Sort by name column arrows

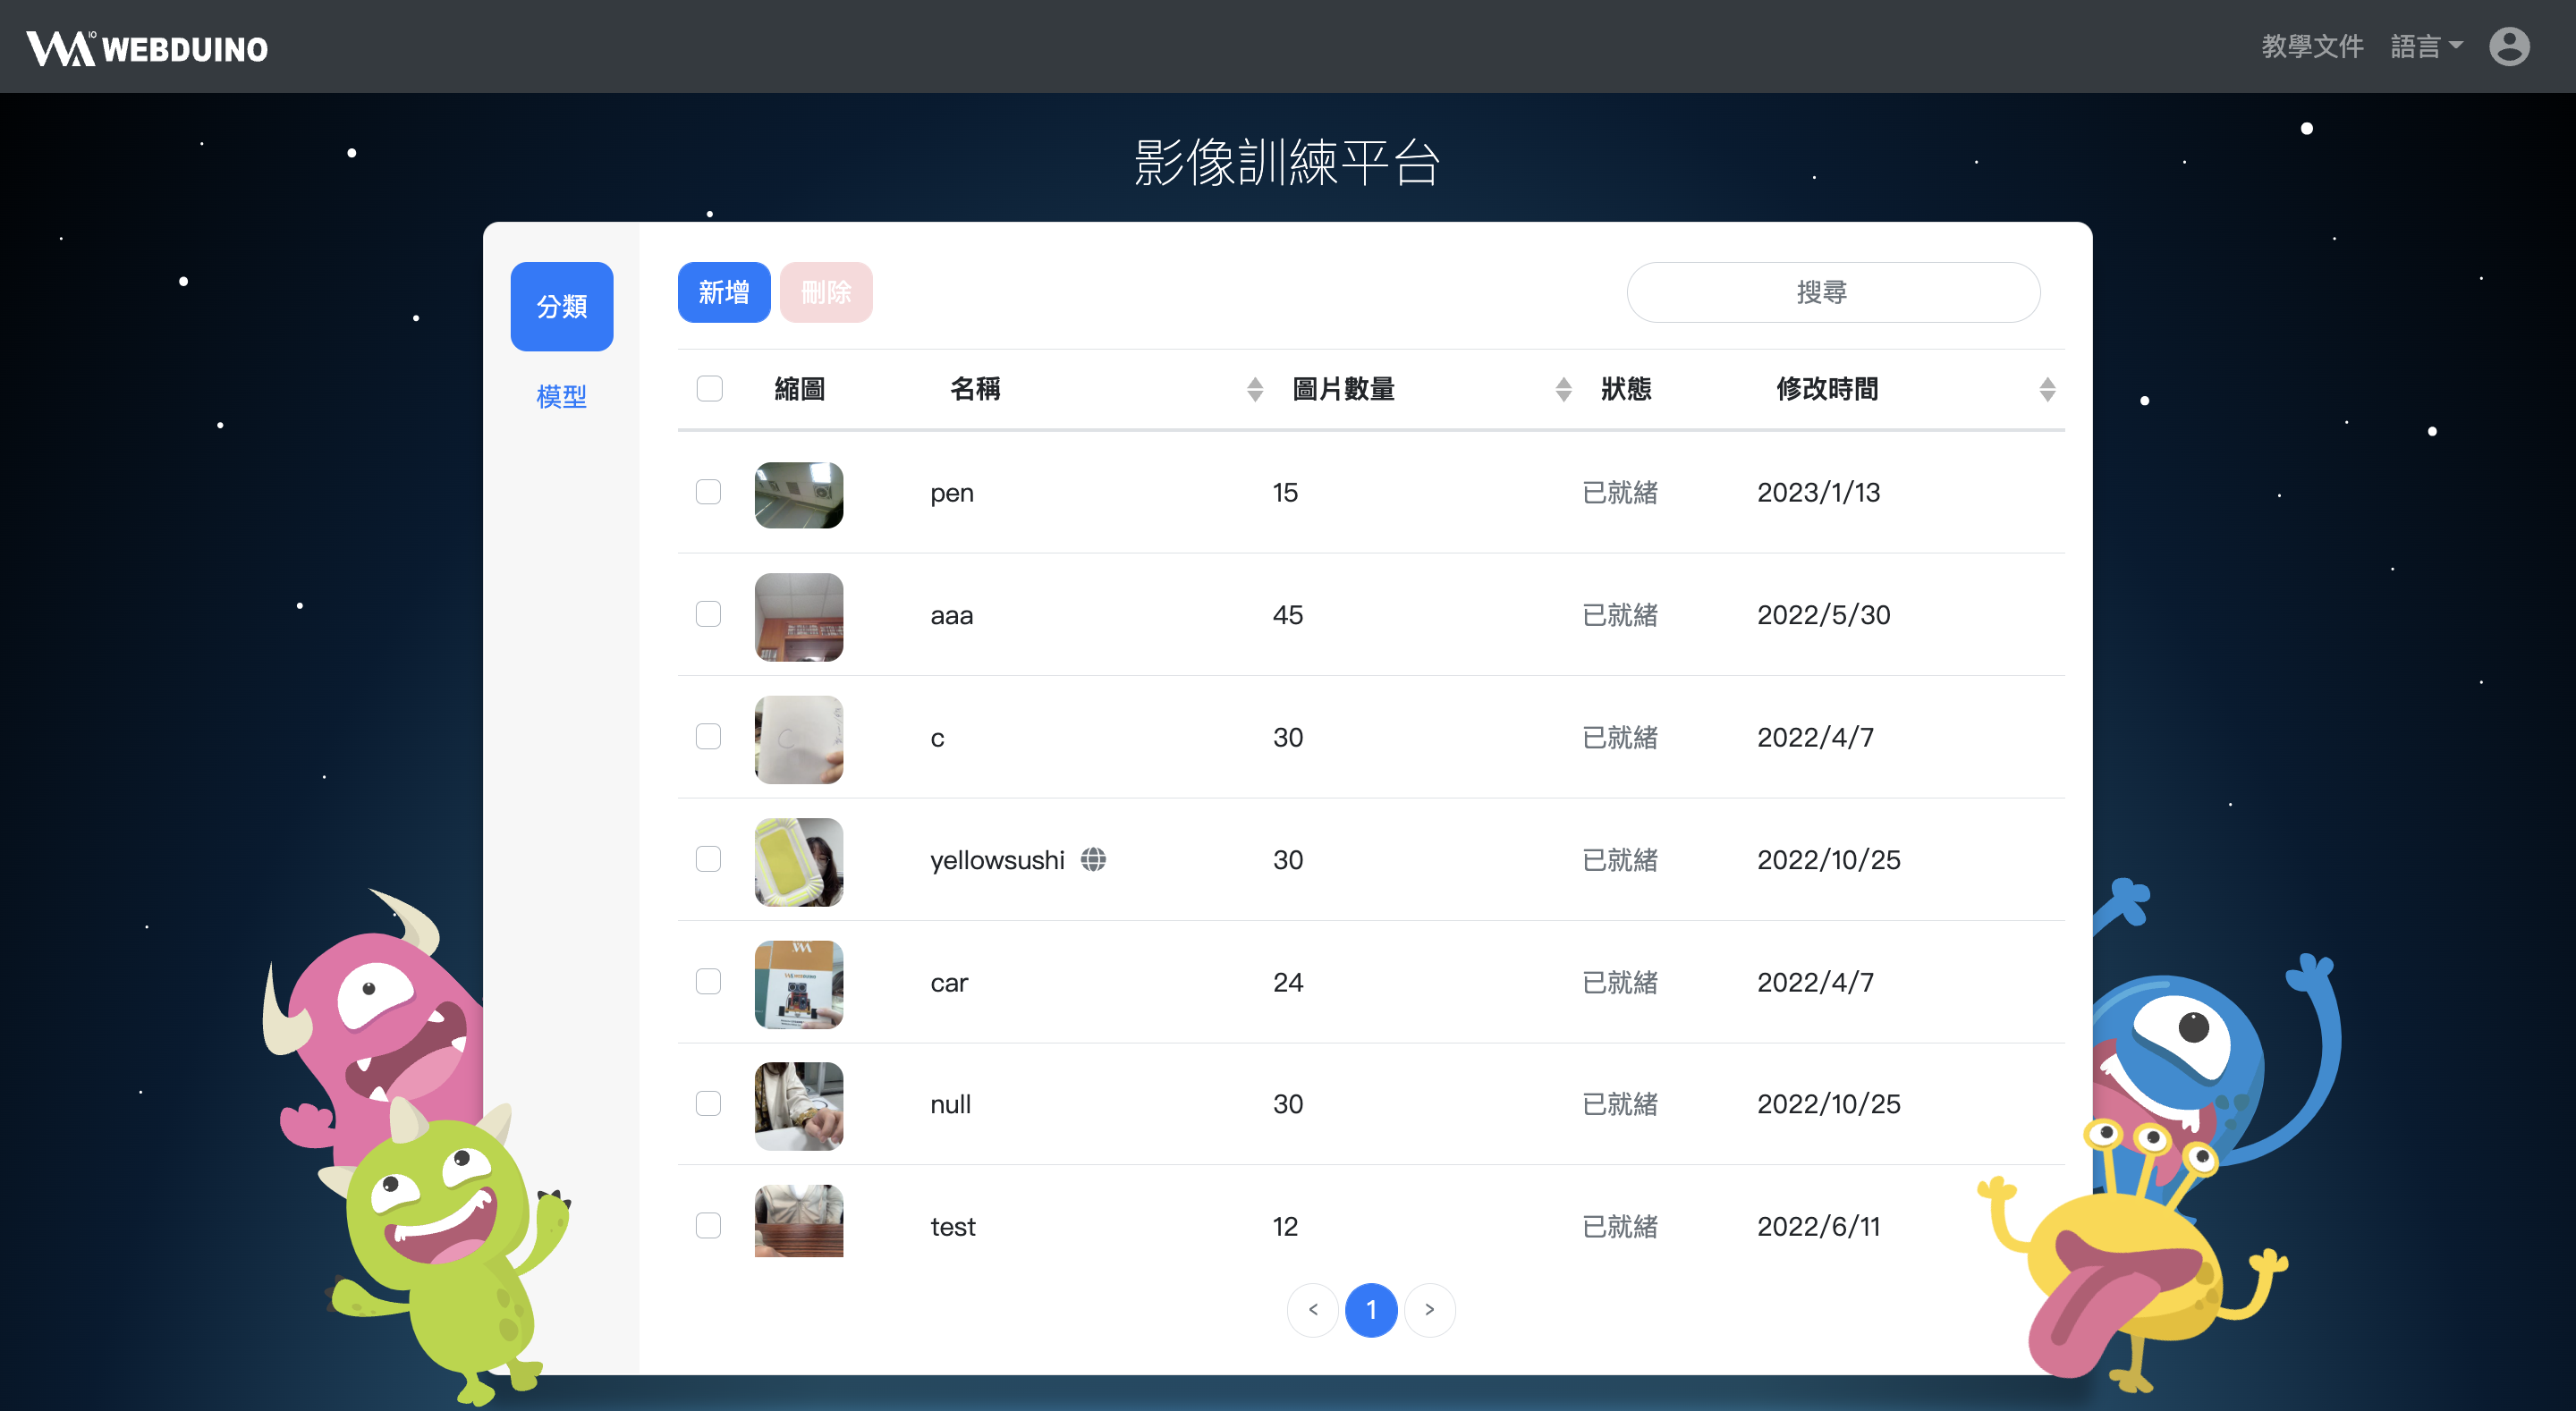point(1254,389)
